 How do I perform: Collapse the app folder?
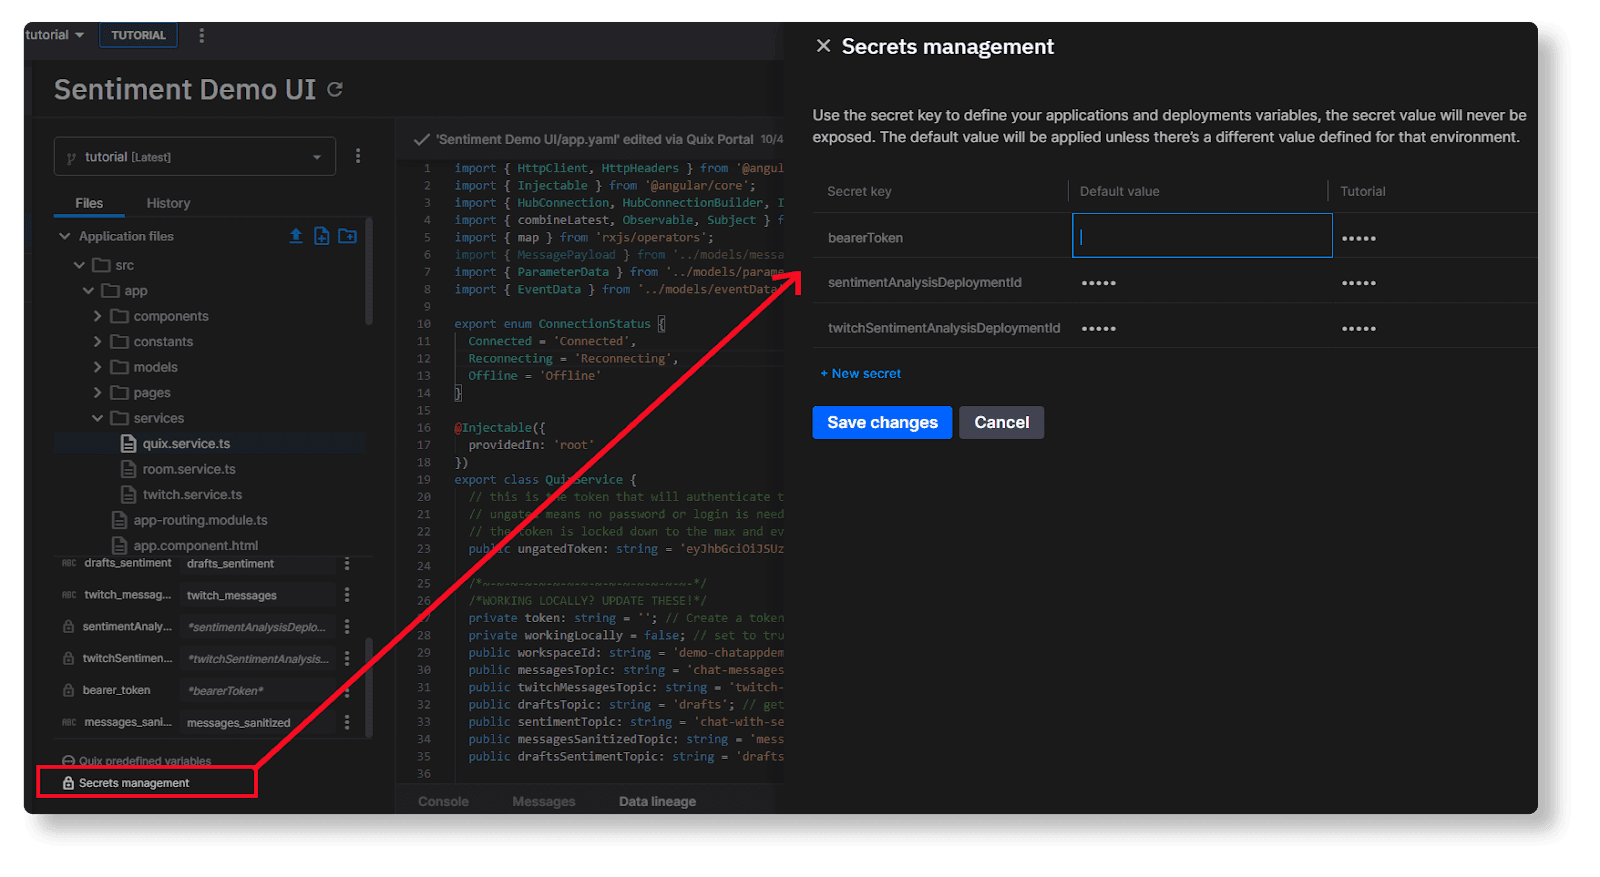(89, 290)
